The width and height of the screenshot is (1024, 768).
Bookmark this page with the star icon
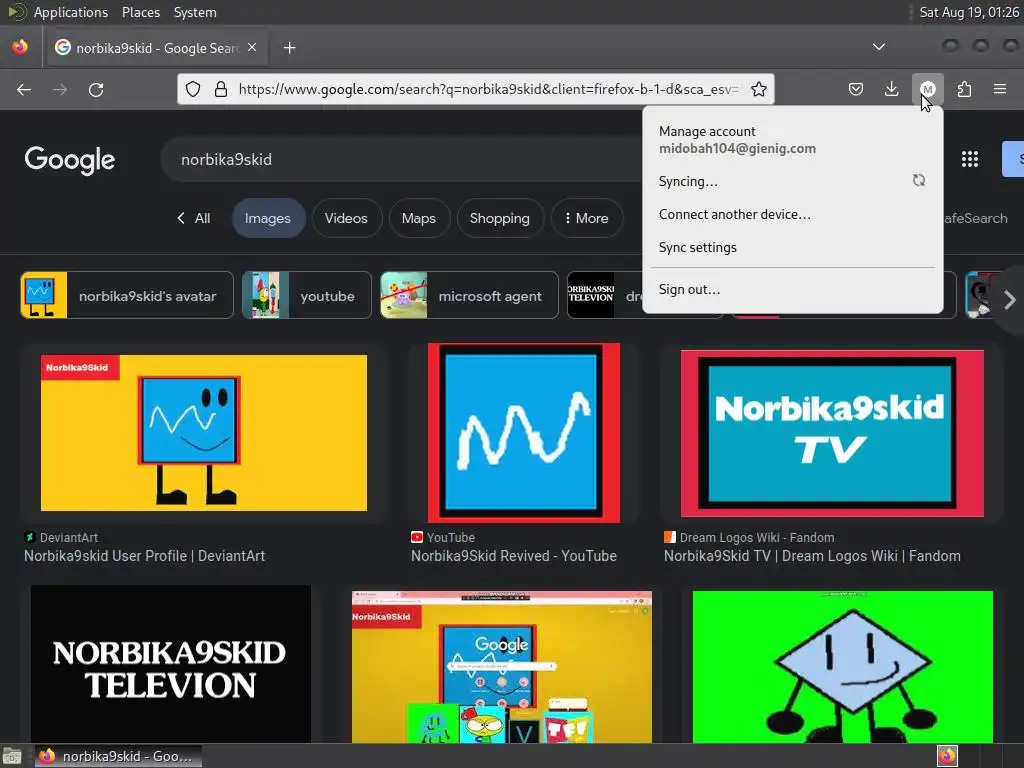[x=758, y=89]
